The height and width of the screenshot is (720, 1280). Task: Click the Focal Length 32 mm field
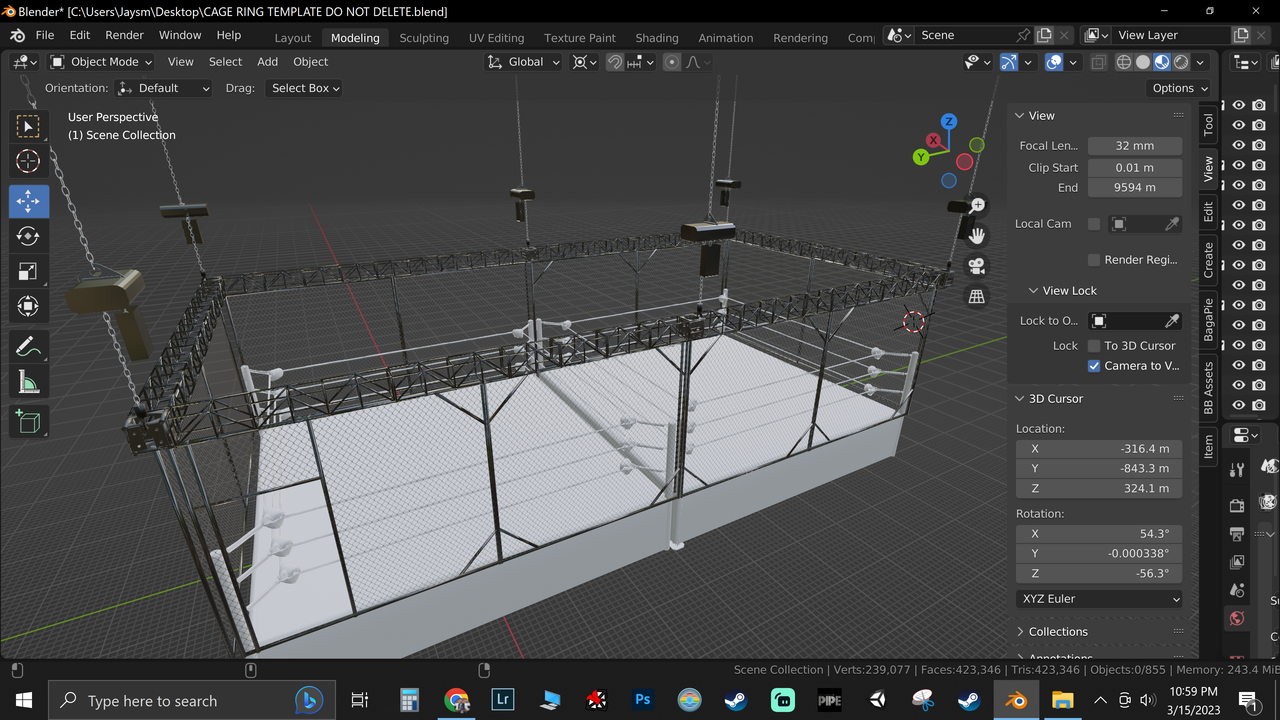coord(1135,146)
